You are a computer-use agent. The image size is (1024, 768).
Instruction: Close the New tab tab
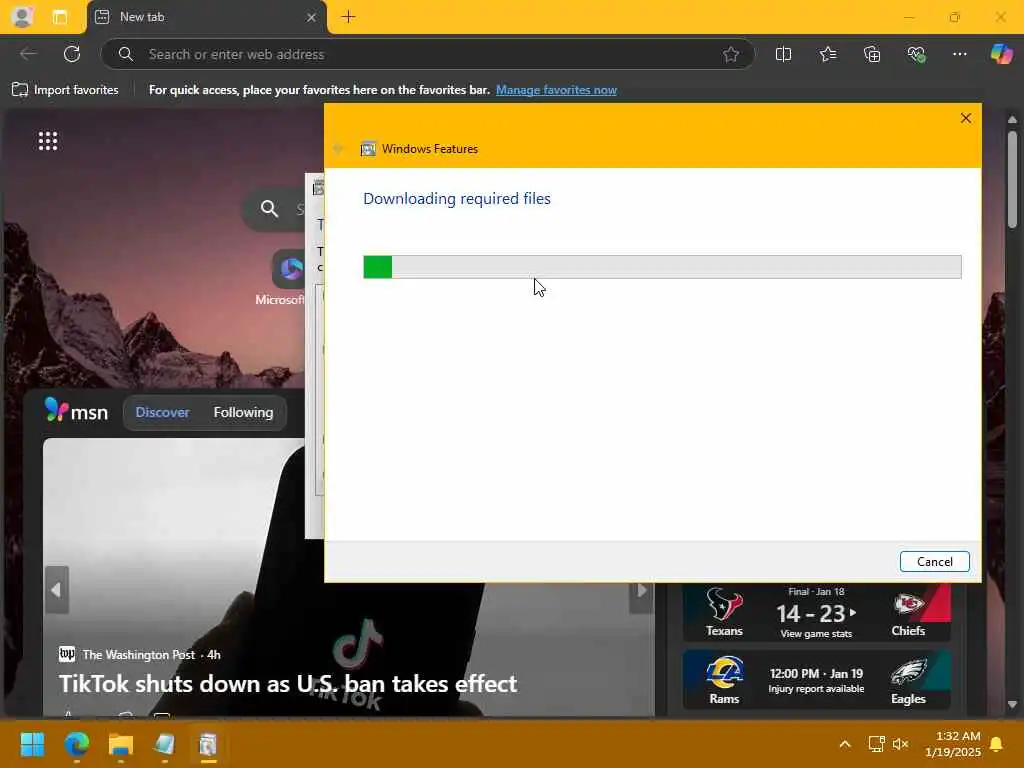[x=312, y=17]
